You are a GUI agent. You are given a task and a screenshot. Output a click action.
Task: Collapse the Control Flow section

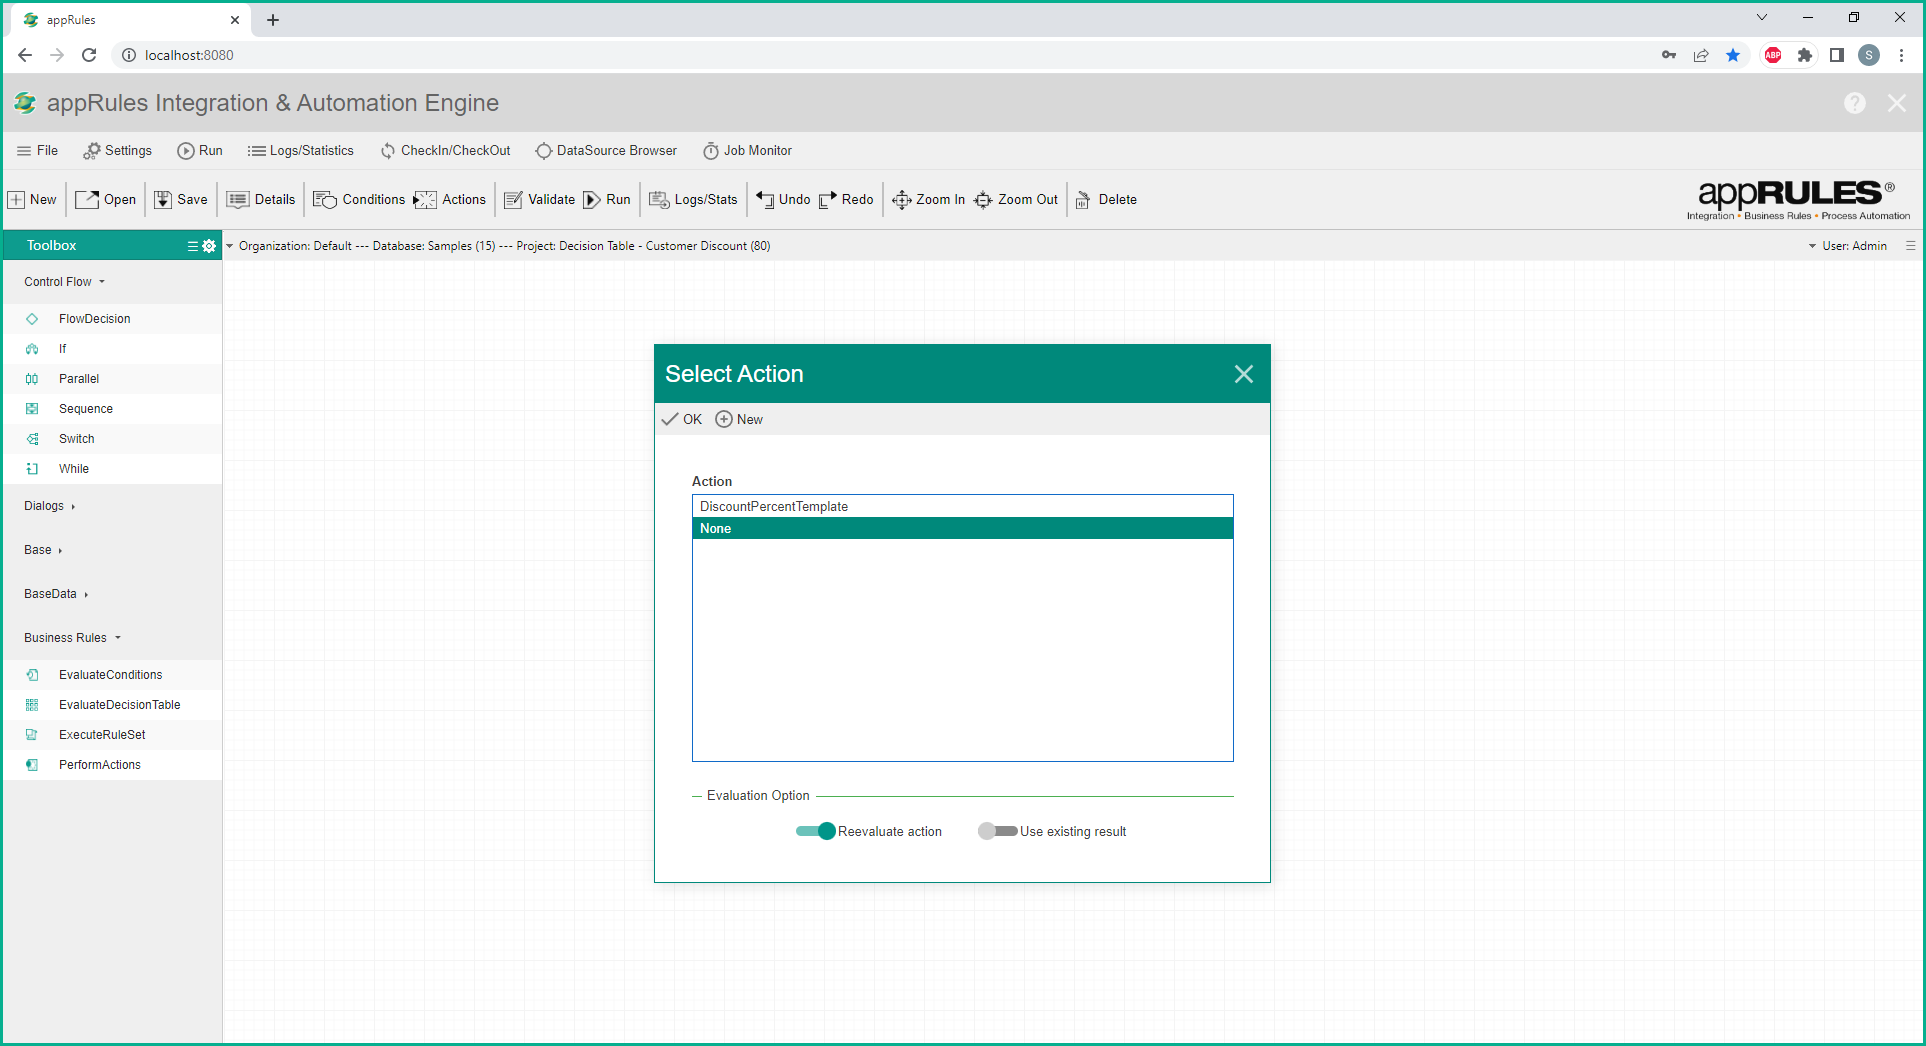[64, 282]
